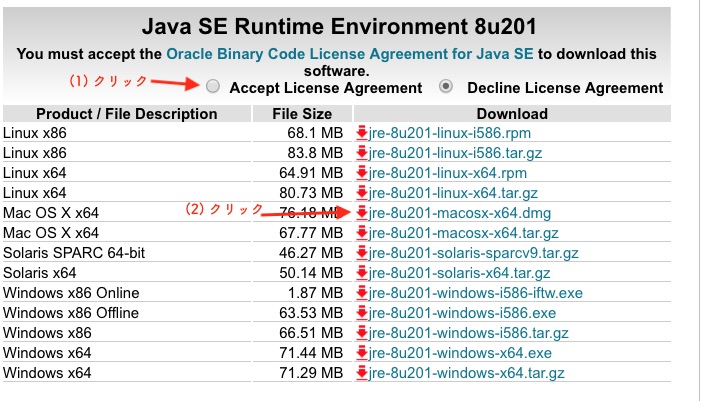Click the 1.87 MB file size
The width and height of the screenshot is (722, 401).
315,293
